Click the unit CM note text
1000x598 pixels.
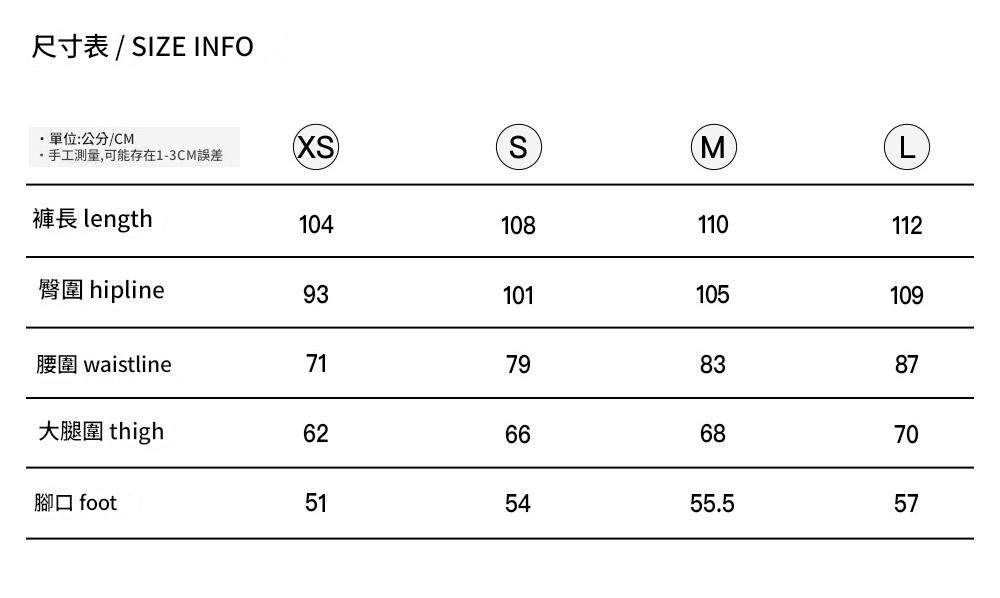tap(90, 138)
